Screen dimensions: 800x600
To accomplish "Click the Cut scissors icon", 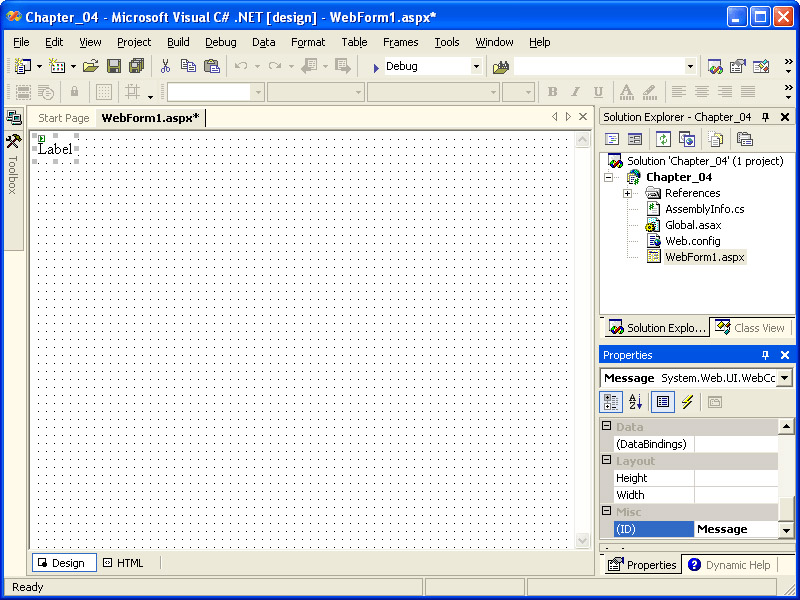I will click(165, 66).
